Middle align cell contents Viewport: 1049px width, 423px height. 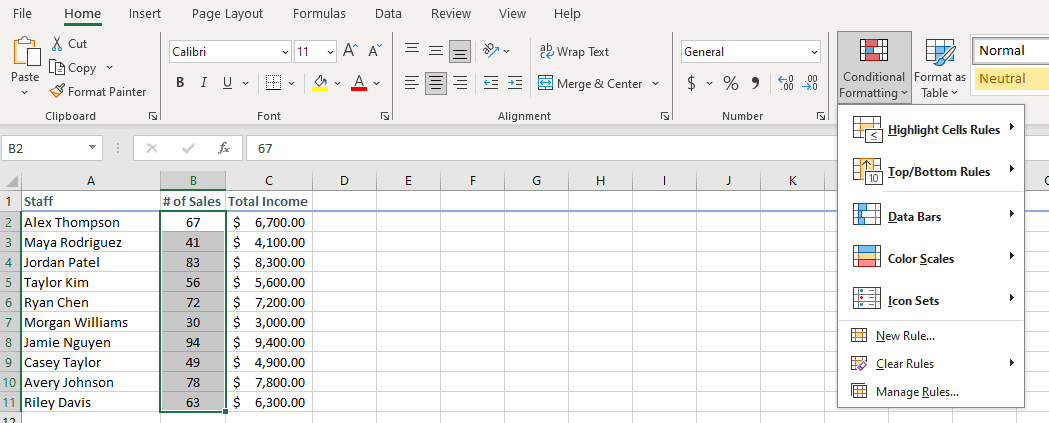pyautogui.click(x=436, y=51)
